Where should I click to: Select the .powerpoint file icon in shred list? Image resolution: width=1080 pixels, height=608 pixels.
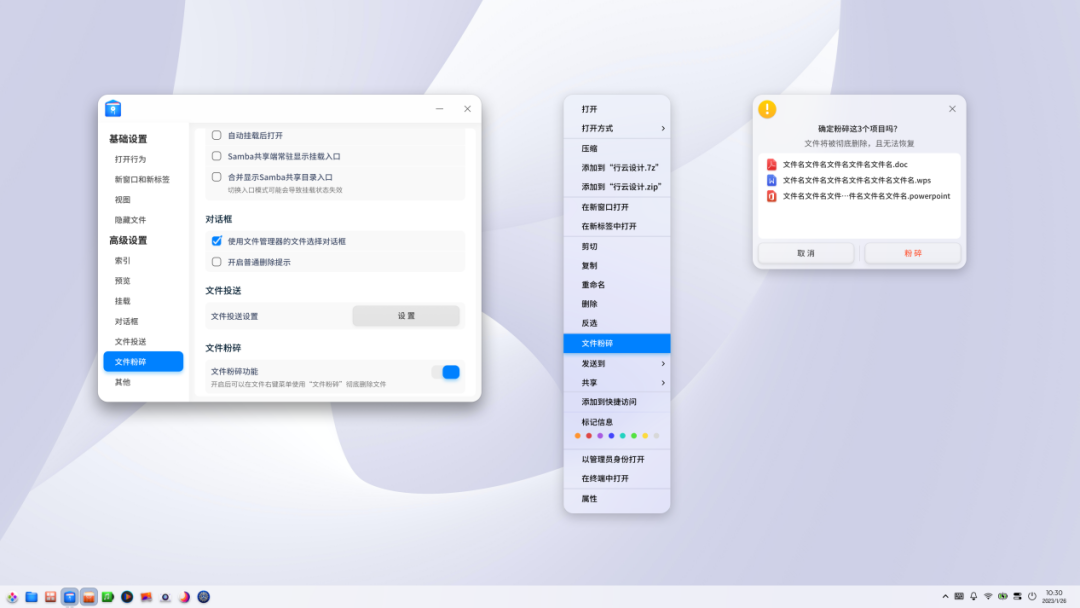771,196
